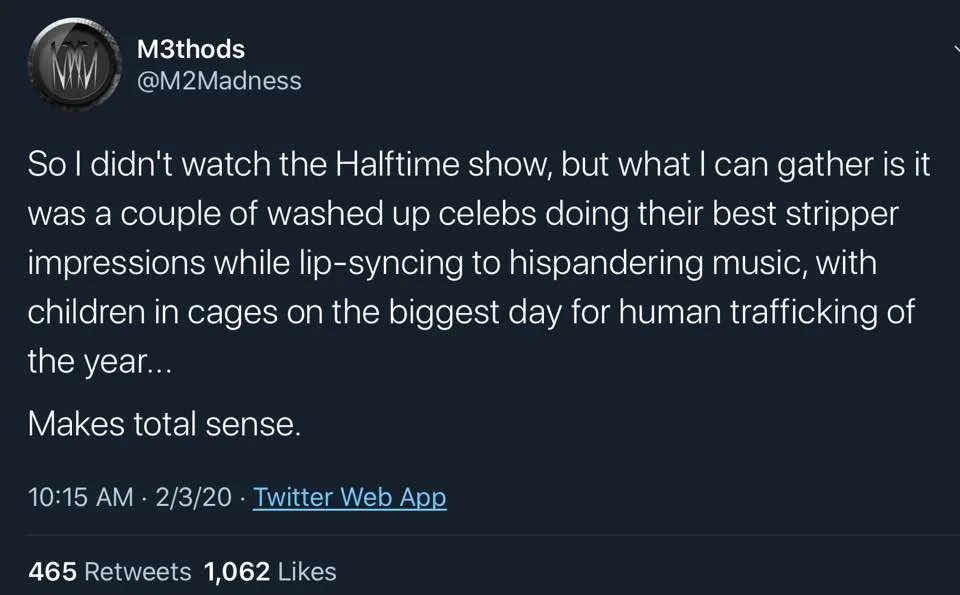Click 'the year...' line of tweet
960x595 pixels.
click(100, 362)
